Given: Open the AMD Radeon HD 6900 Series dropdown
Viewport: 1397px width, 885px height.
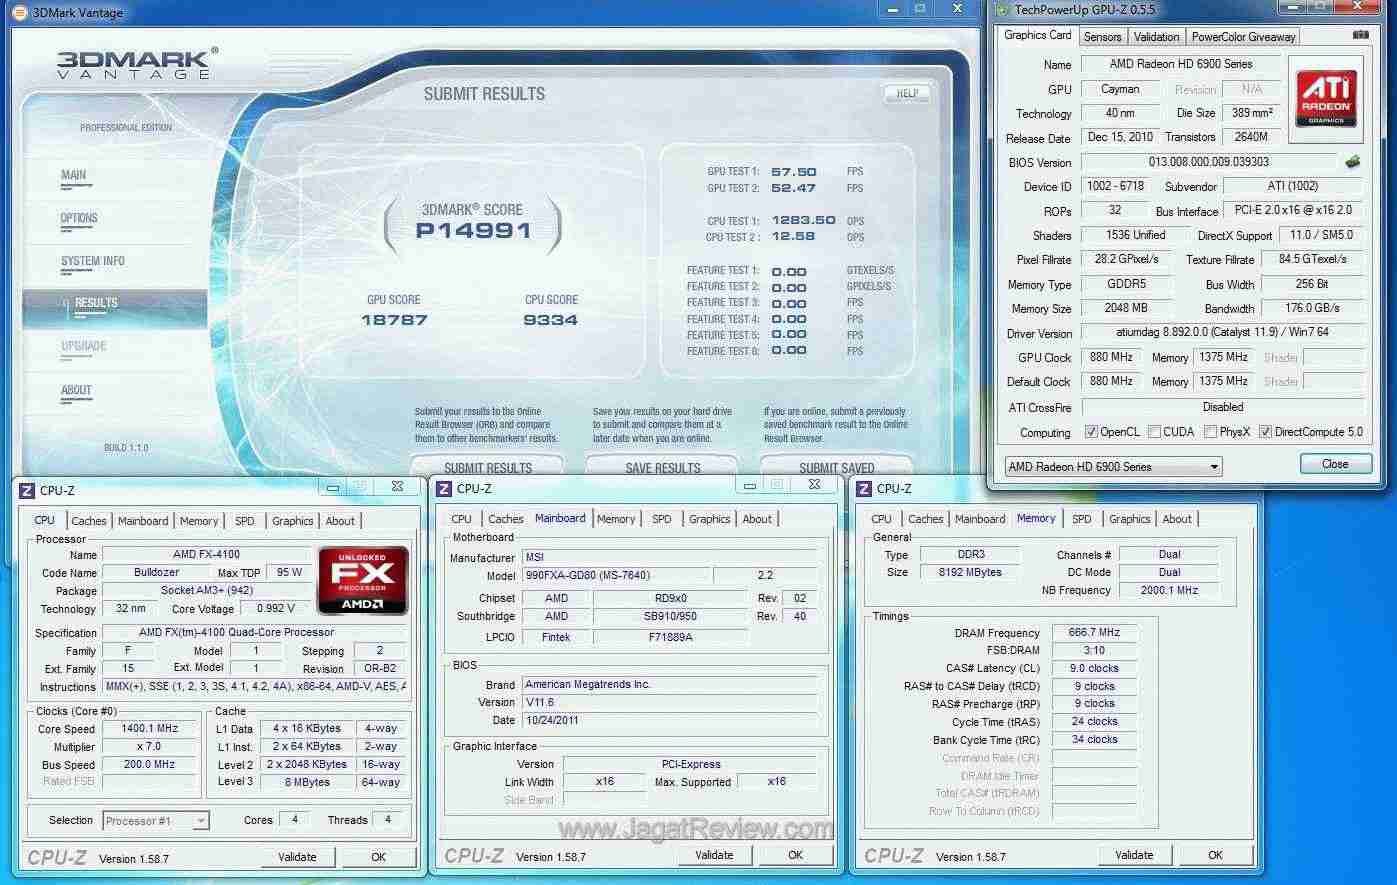Looking at the screenshot, I should (x=1113, y=467).
